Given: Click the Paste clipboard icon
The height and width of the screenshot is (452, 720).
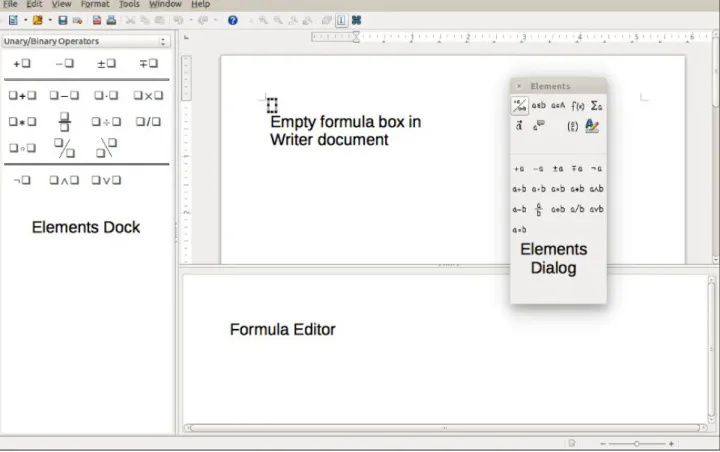Looking at the screenshot, I should (x=159, y=20).
